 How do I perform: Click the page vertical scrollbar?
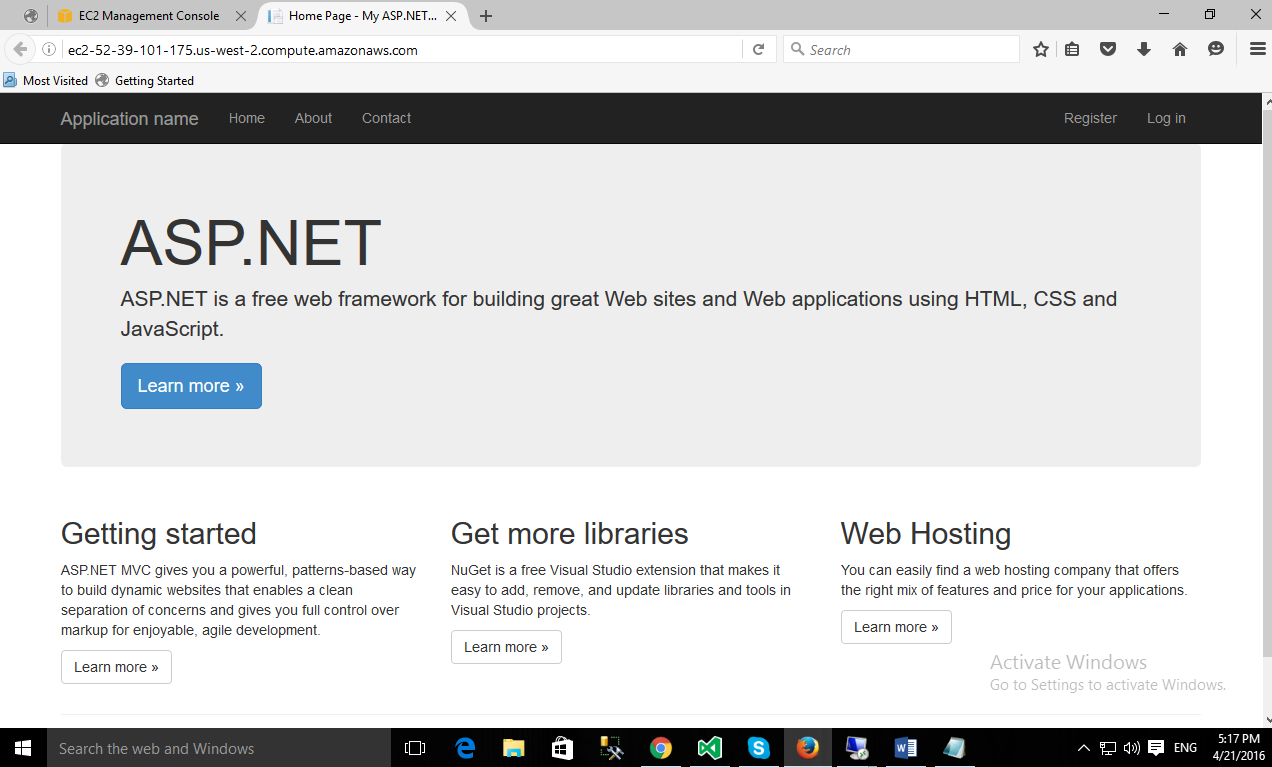[1265, 383]
